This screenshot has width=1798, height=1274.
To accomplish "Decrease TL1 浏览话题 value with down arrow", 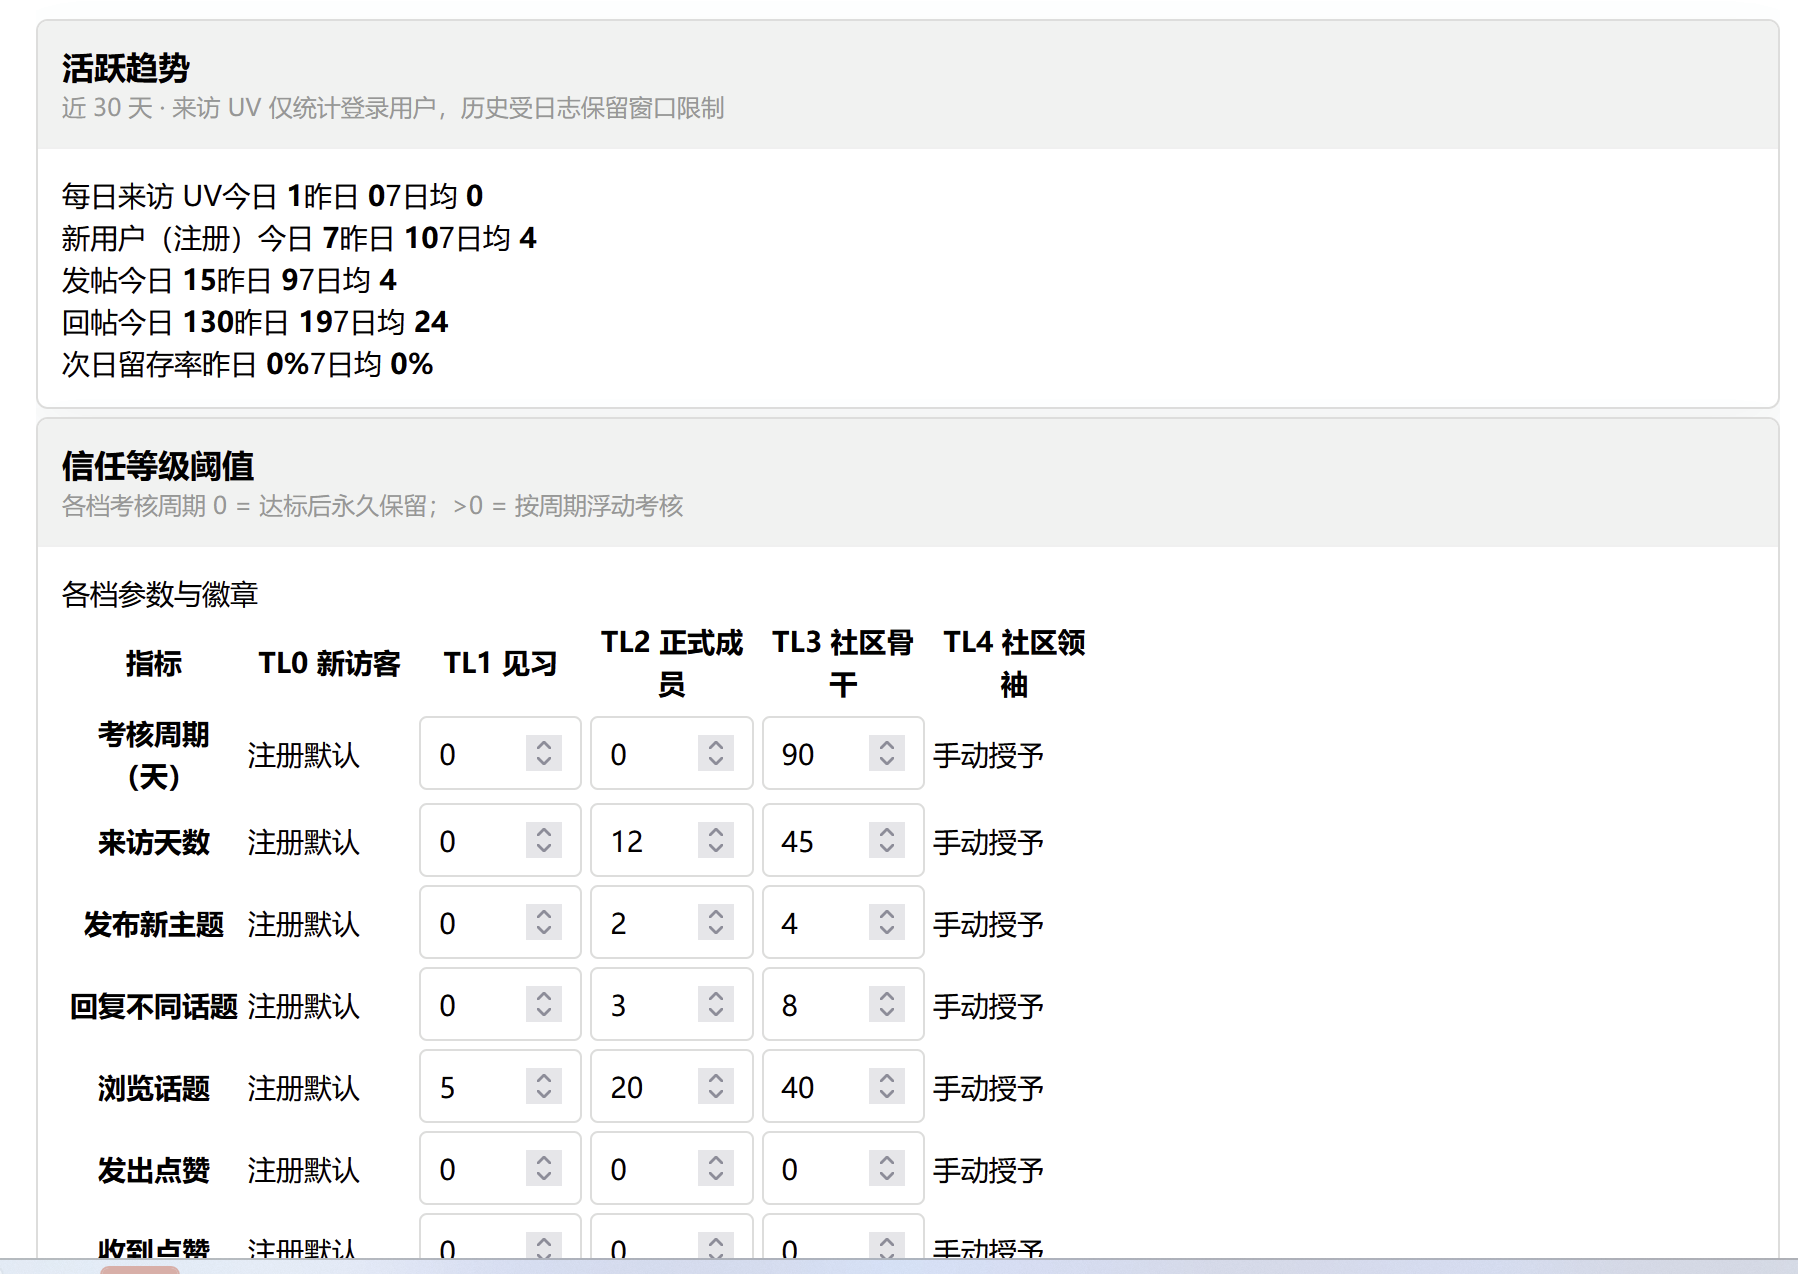I will tap(543, 1095).
